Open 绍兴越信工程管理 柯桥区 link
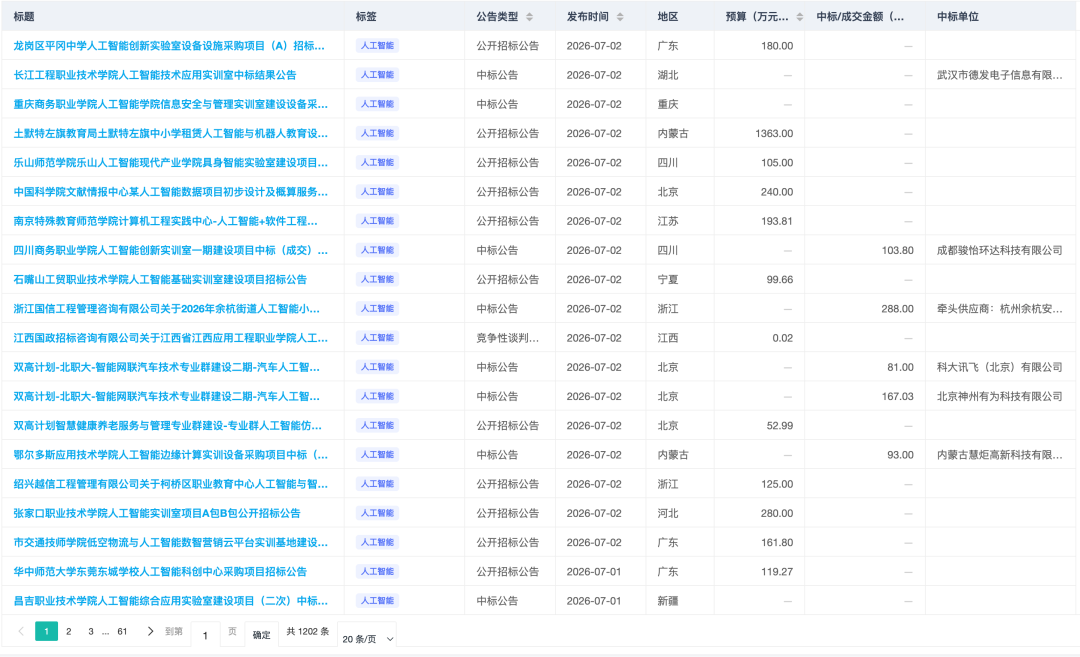The width and height of the screenshot is (1080, 657). tap(171, 484)
